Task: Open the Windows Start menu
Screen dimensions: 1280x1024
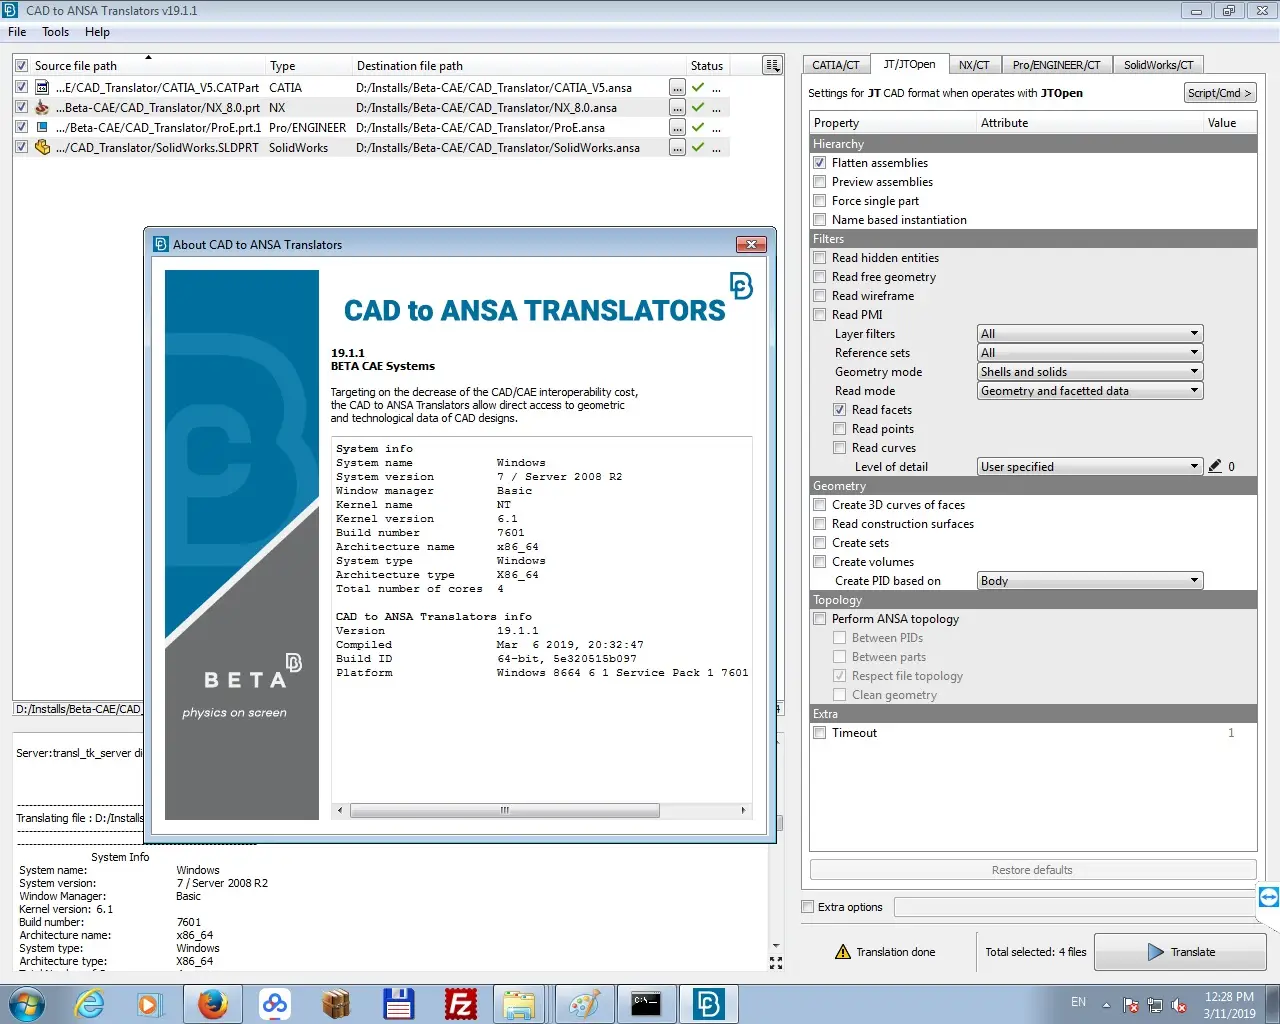Action: pos(27,1004)
